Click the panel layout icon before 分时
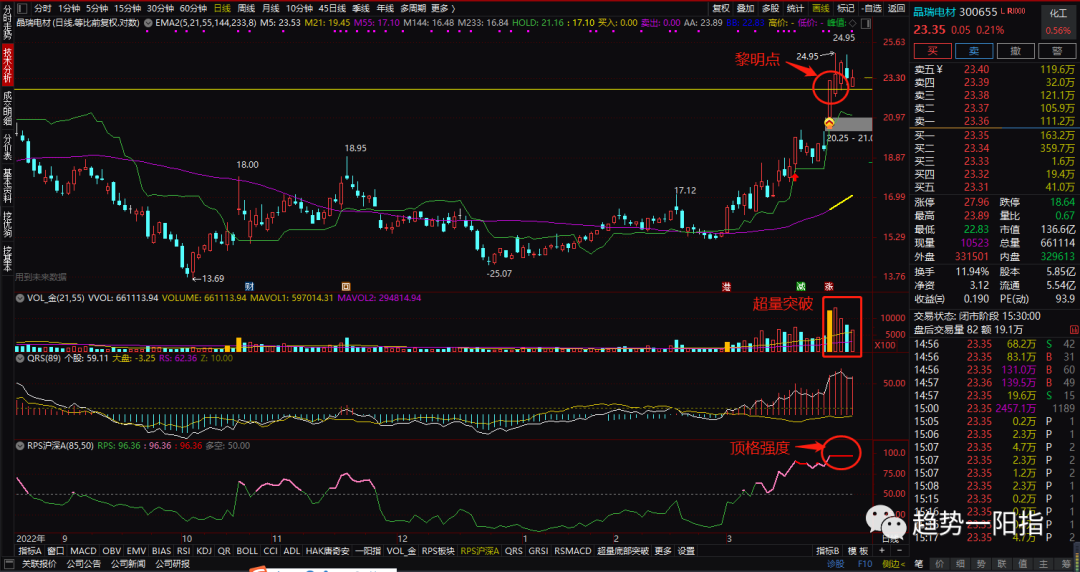1080x572 pixels. (21, 8)
